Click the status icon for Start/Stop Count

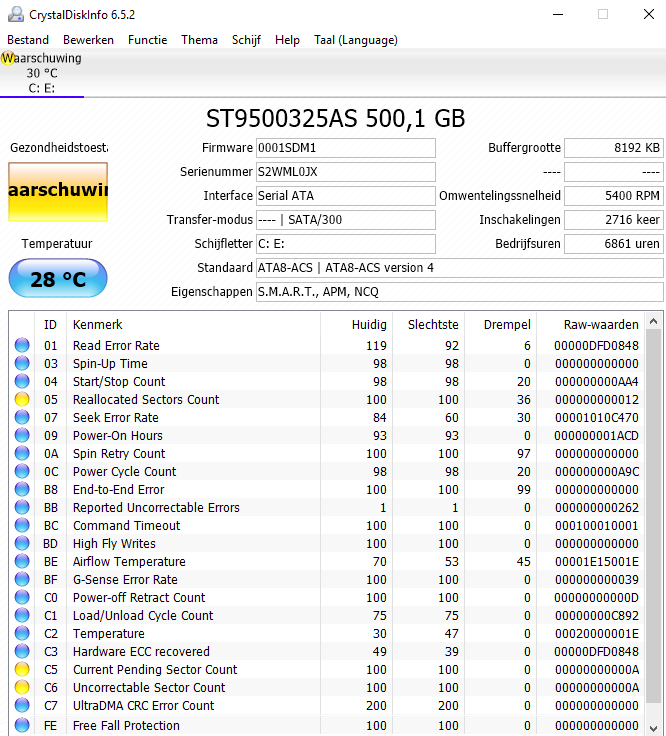tap(22, 381)
